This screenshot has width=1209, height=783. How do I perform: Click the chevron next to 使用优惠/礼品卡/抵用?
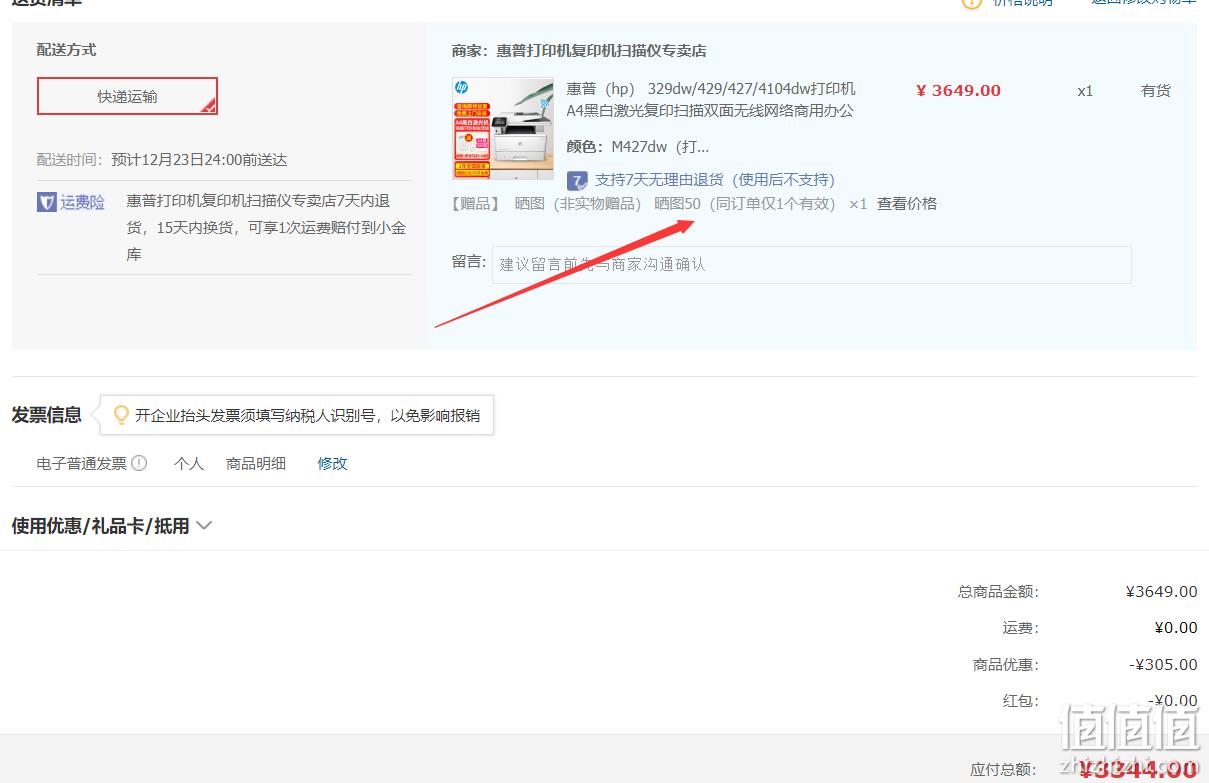[204, 525]
